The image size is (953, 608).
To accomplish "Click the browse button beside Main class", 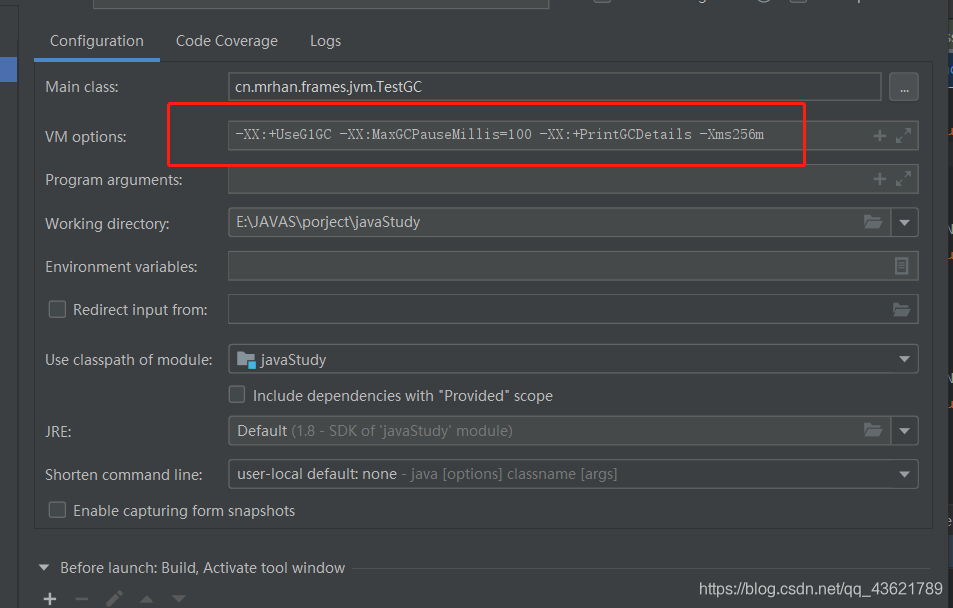I will click(x=903, y=87).
